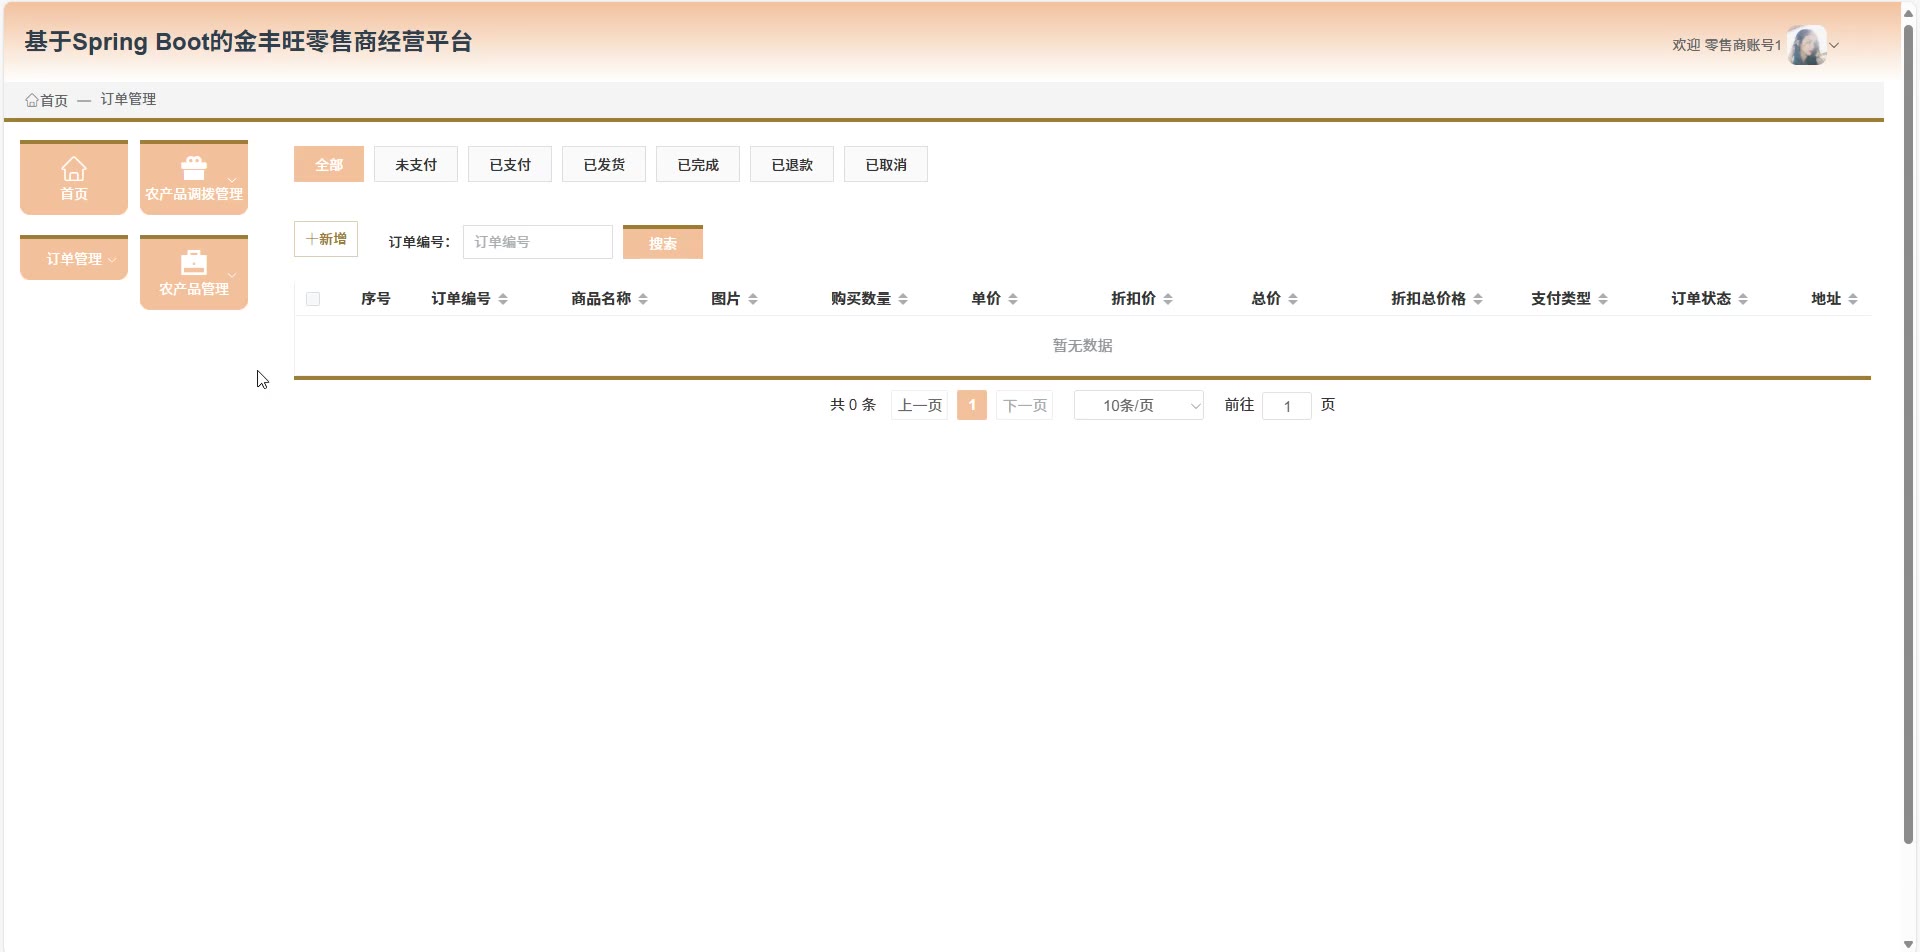The width and height of the screenshot is (1920, 952).
Task: Sort by 折扣总价格 column arrows
Action: (1478, 299)
